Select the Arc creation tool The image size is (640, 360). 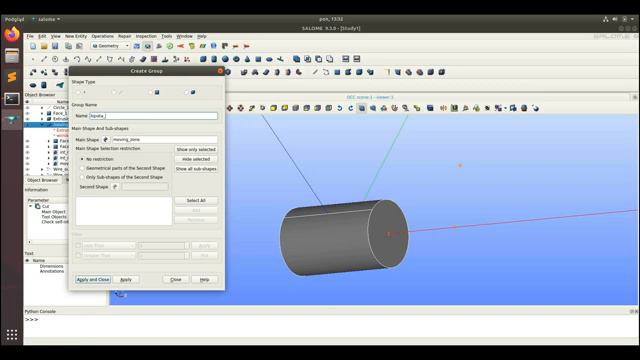click(77, 59)
